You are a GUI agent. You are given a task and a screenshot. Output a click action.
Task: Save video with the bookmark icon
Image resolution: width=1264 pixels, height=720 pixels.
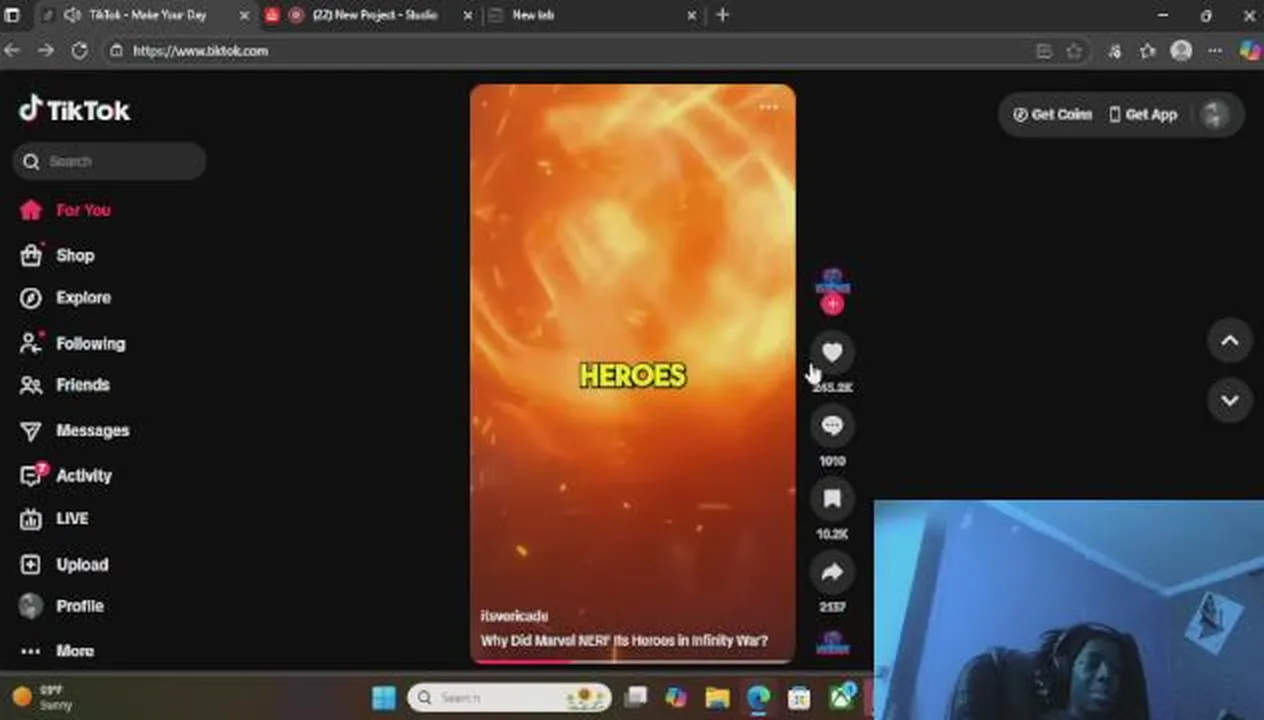coord(832,499)
